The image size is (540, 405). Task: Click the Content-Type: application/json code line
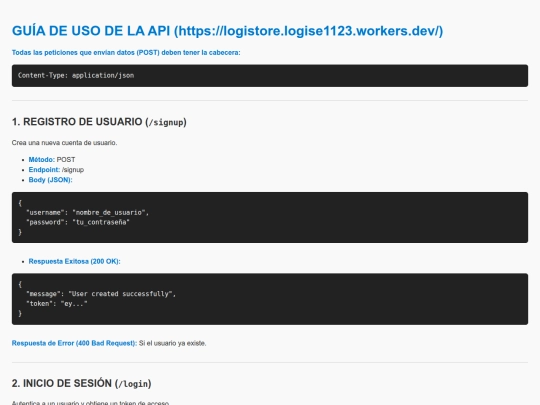point(76,75)
